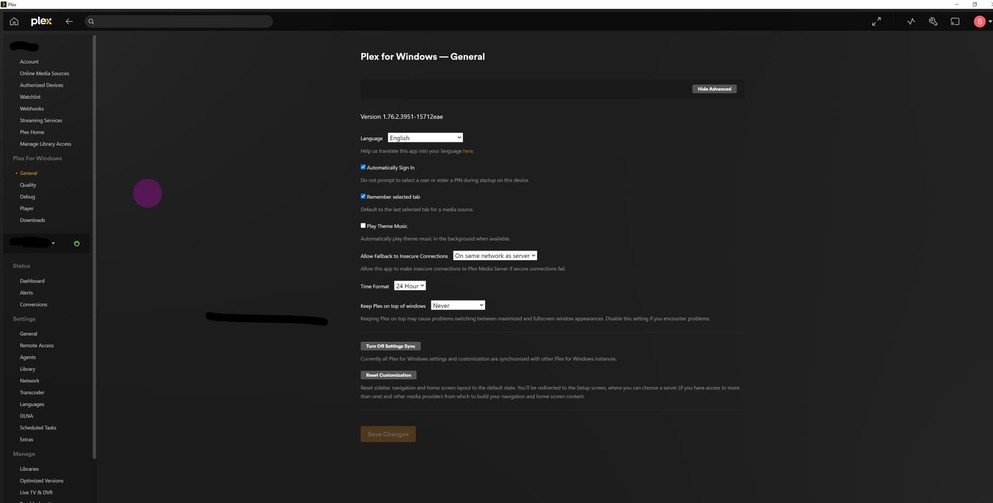Viewport: 993px width, 503px height.
Task: Open DLNA server settings
Action: click(26, 416)
